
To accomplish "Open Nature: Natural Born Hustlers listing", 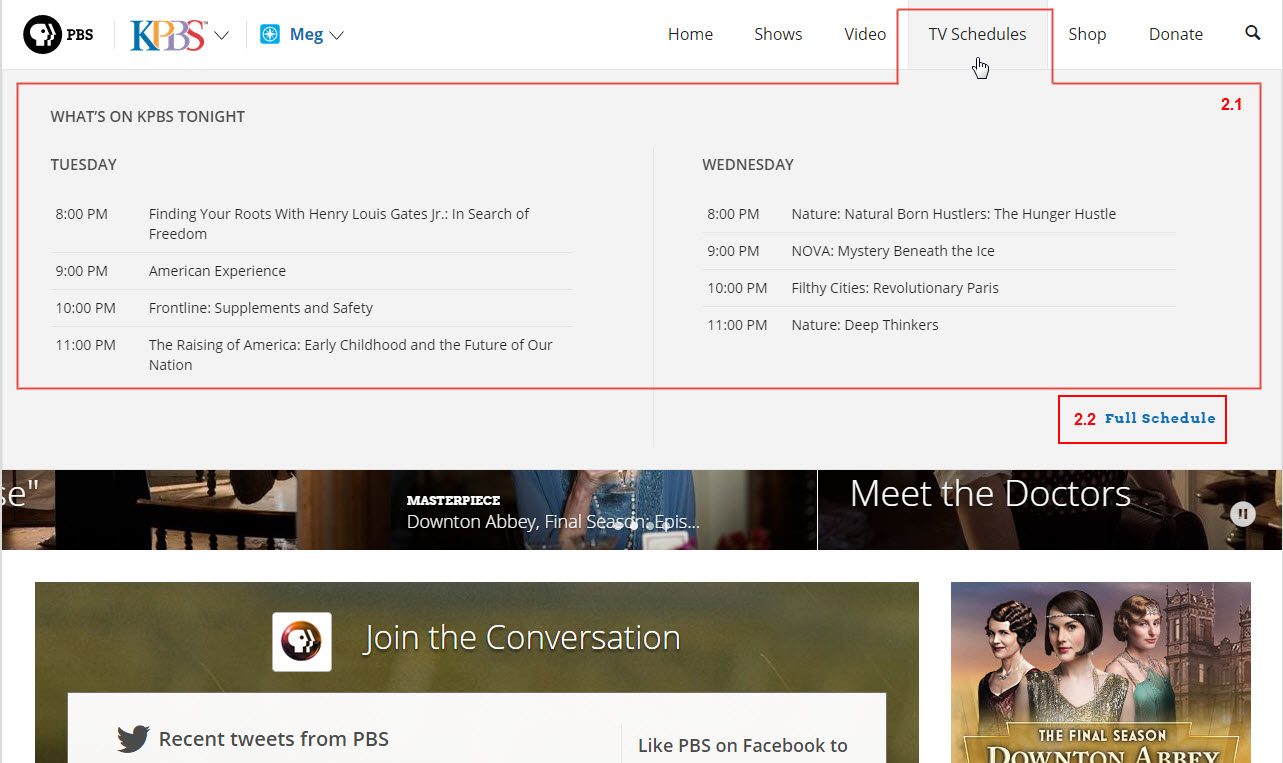I will click(953, 214).
